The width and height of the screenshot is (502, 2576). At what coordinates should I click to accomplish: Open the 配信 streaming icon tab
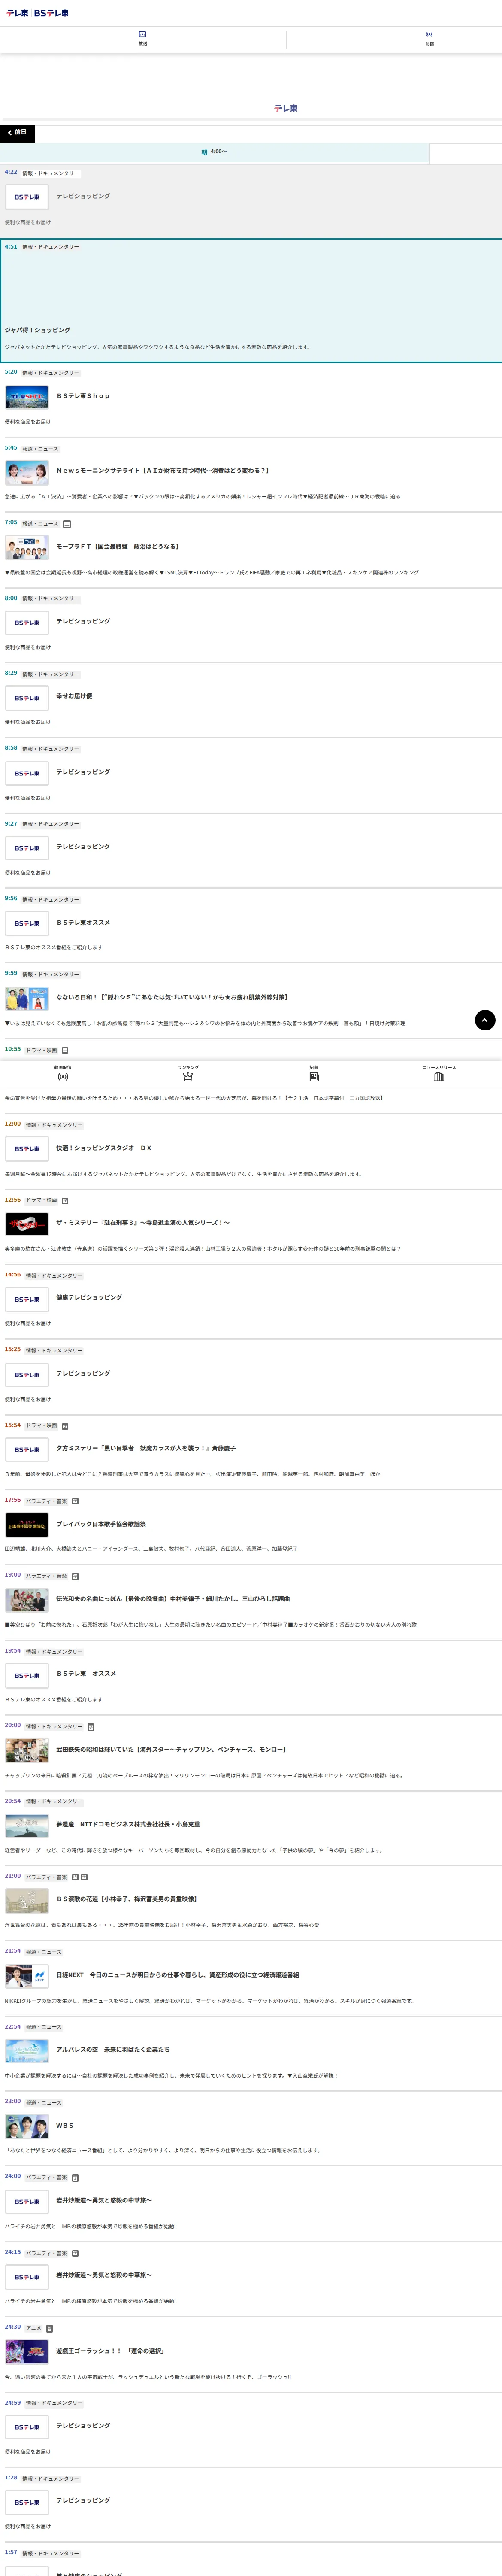coord(429,39)
